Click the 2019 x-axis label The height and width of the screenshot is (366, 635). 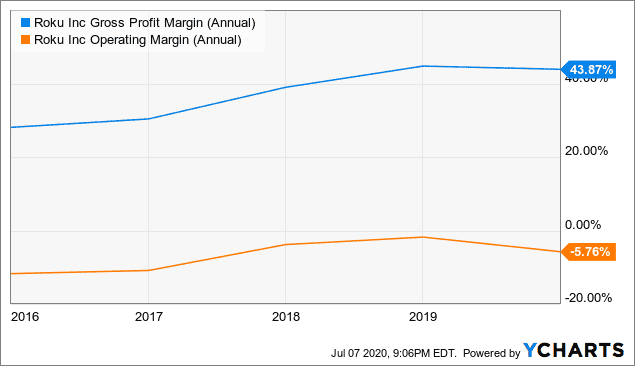click(x=423, y=317)
